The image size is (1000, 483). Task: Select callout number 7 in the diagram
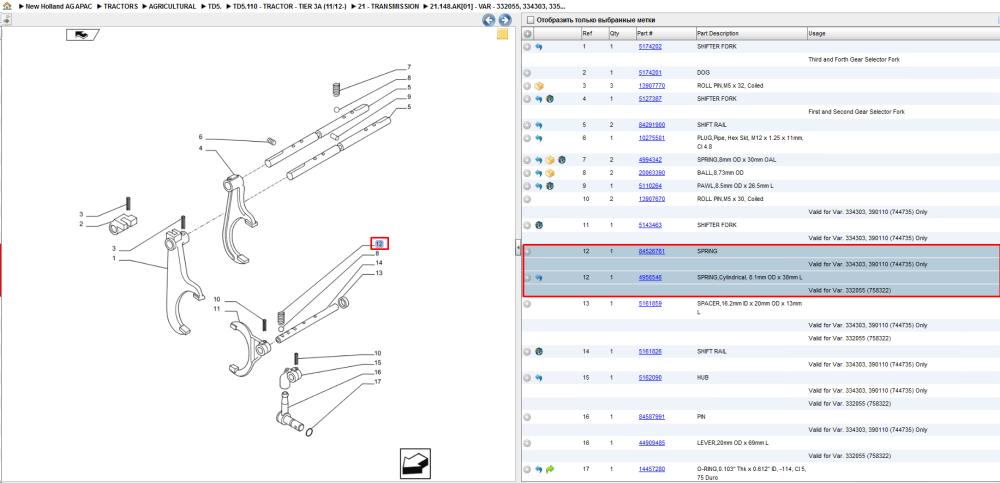point(409,68)
